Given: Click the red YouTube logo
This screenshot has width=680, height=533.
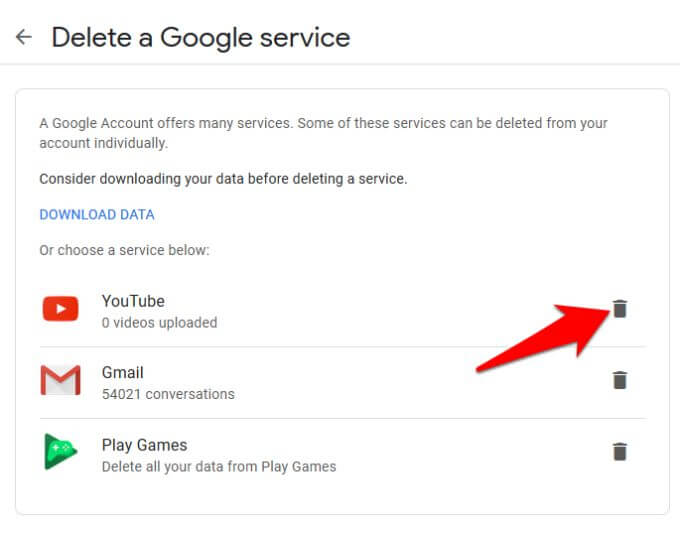Looking at the screenshot, I should [60, 309].
